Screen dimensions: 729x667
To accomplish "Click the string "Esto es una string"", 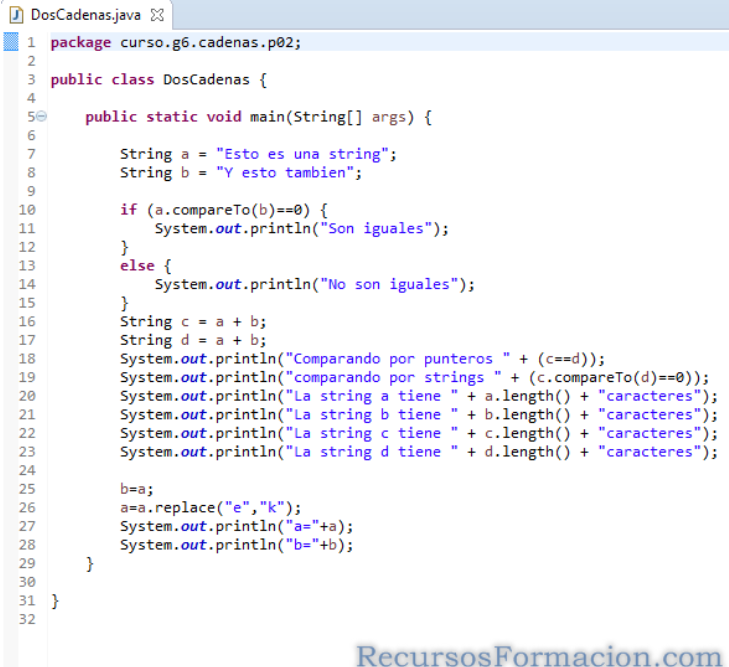I will [302, 154].
